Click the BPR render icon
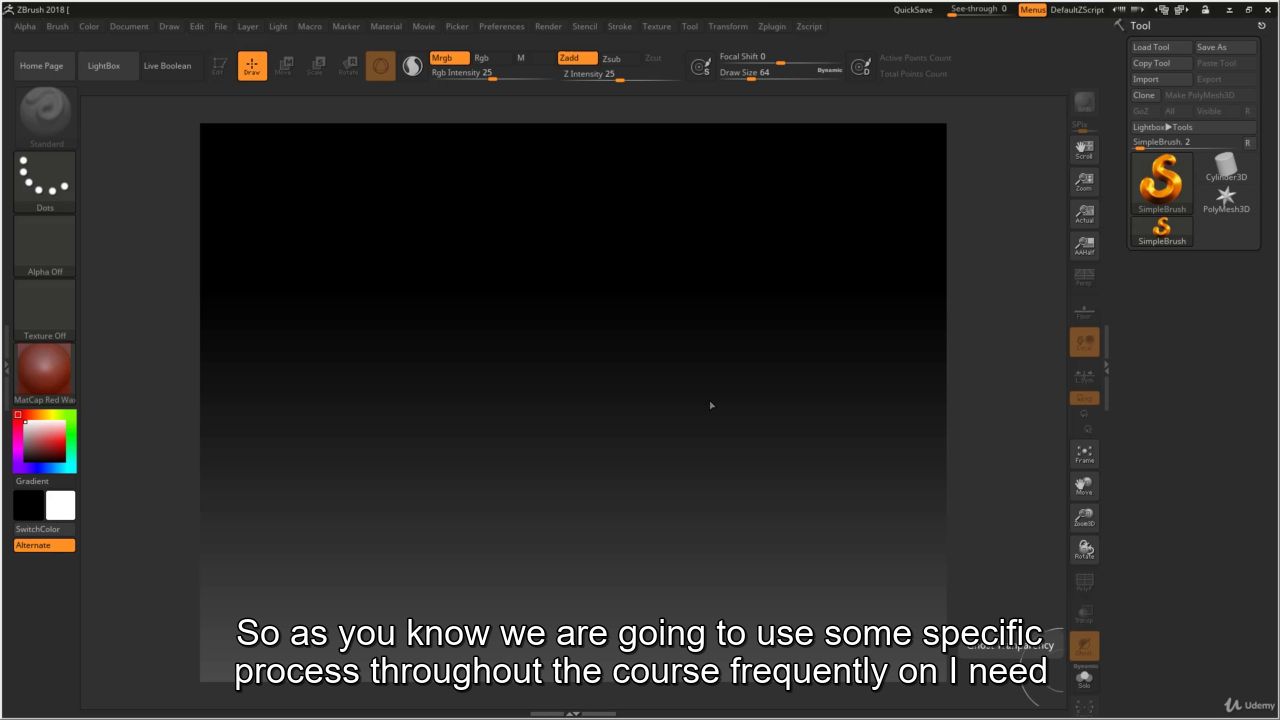The image size is (1280, 720). tap(1084, 102)
